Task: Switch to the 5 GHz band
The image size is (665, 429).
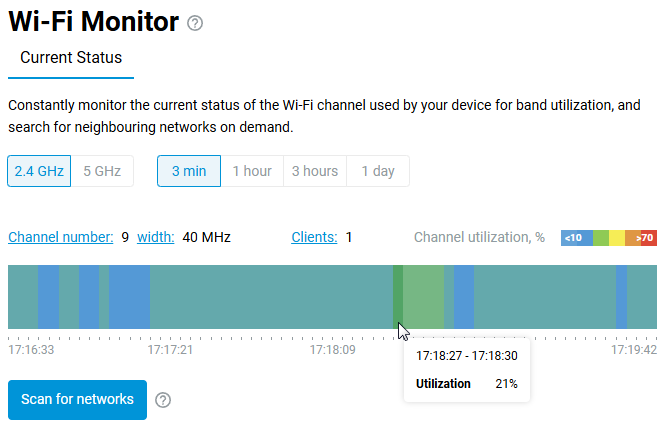Action: click(x=102, y=171)
